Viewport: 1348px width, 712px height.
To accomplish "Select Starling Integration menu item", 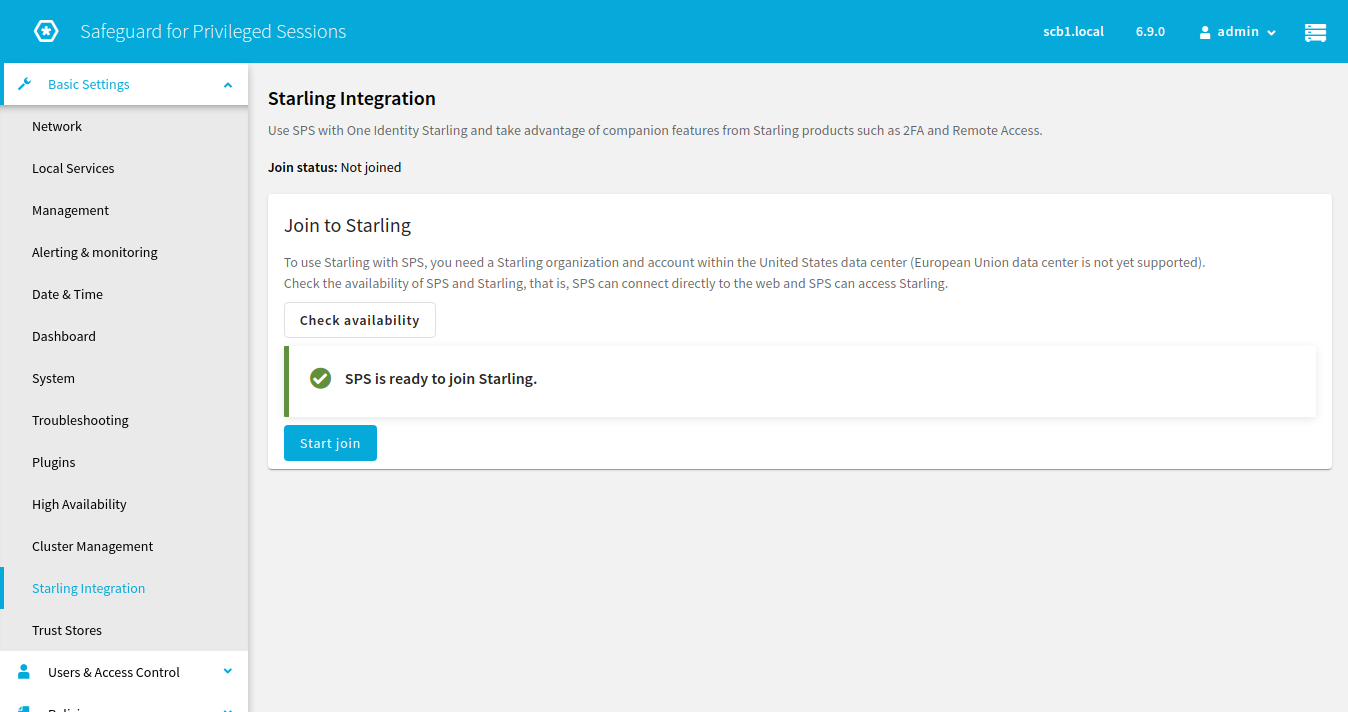I will click(124, 588).
